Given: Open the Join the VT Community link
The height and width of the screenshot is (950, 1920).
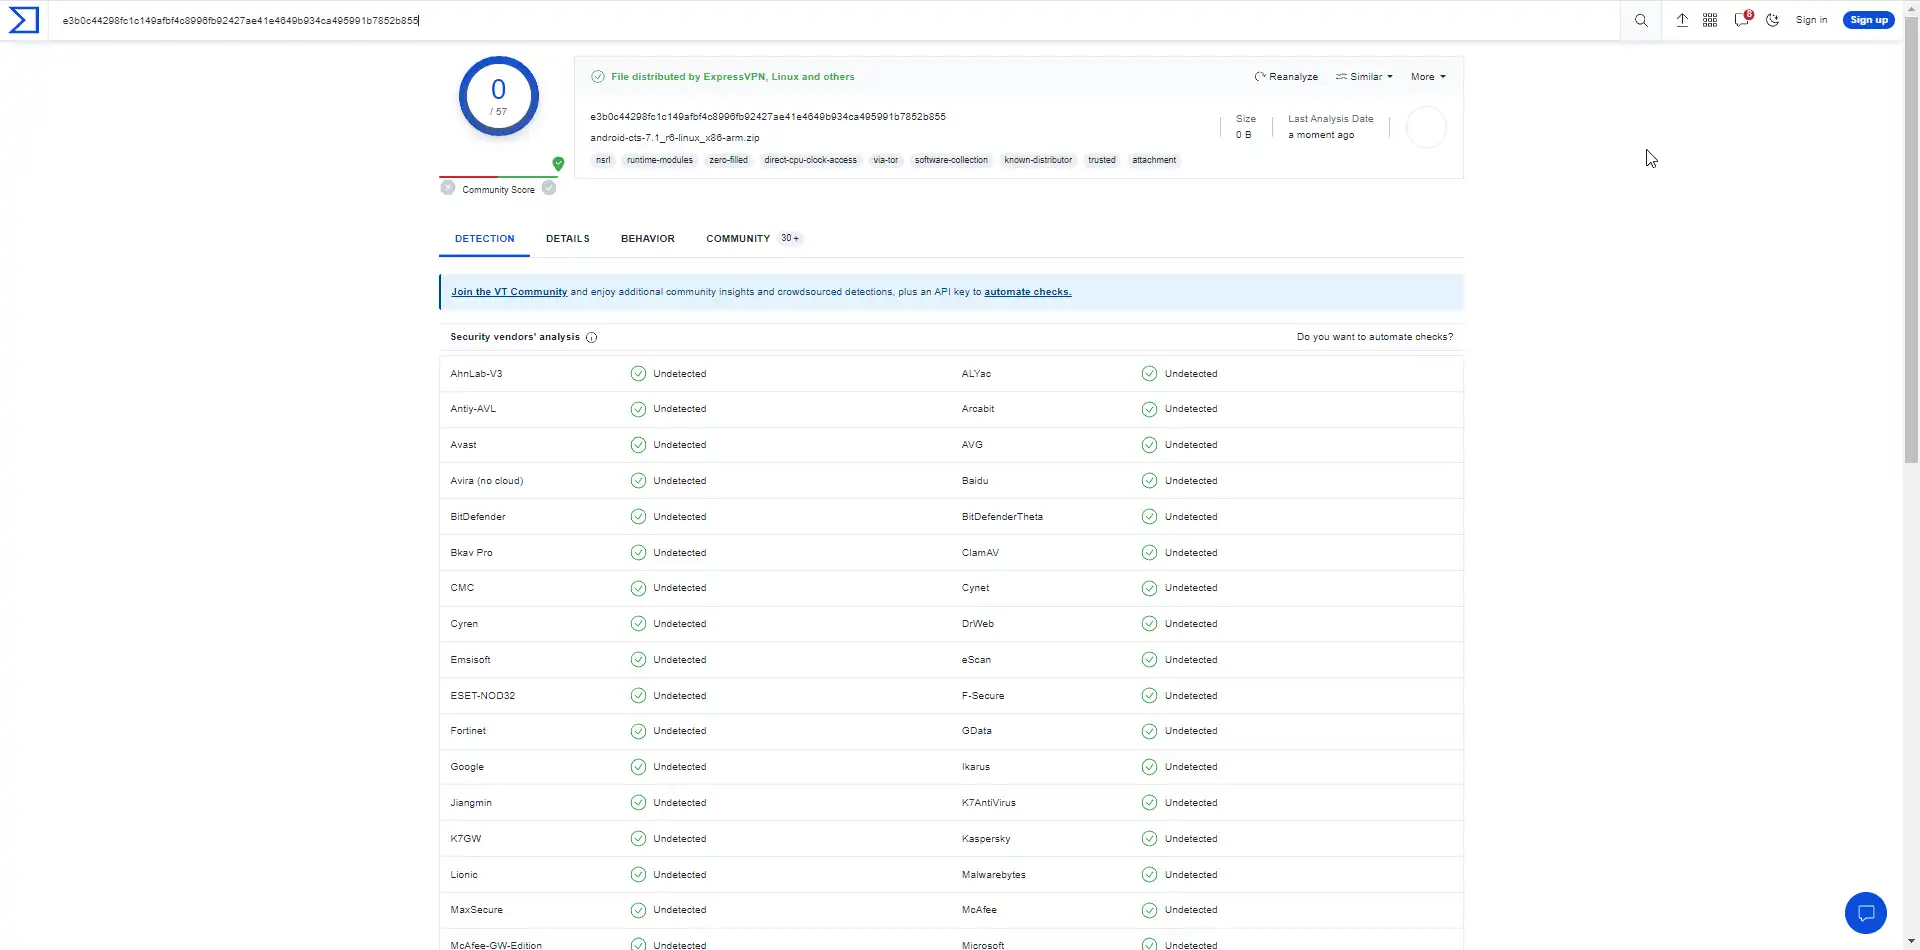Looking at the screenshot, I should click(x=509, y=292).
